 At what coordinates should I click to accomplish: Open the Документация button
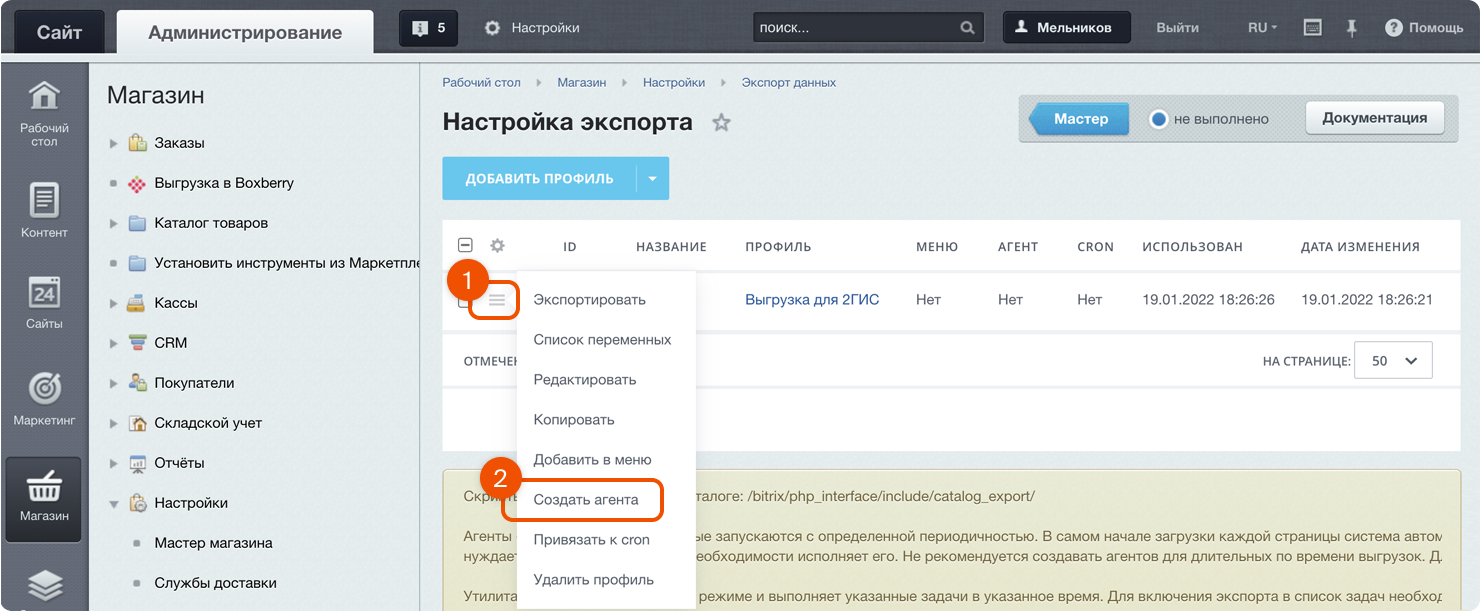[1374, 117]
